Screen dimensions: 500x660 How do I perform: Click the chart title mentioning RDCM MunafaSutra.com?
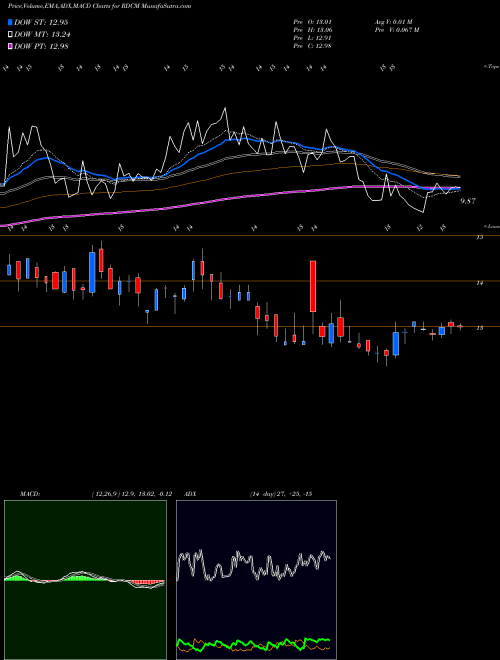pos(99,6)
